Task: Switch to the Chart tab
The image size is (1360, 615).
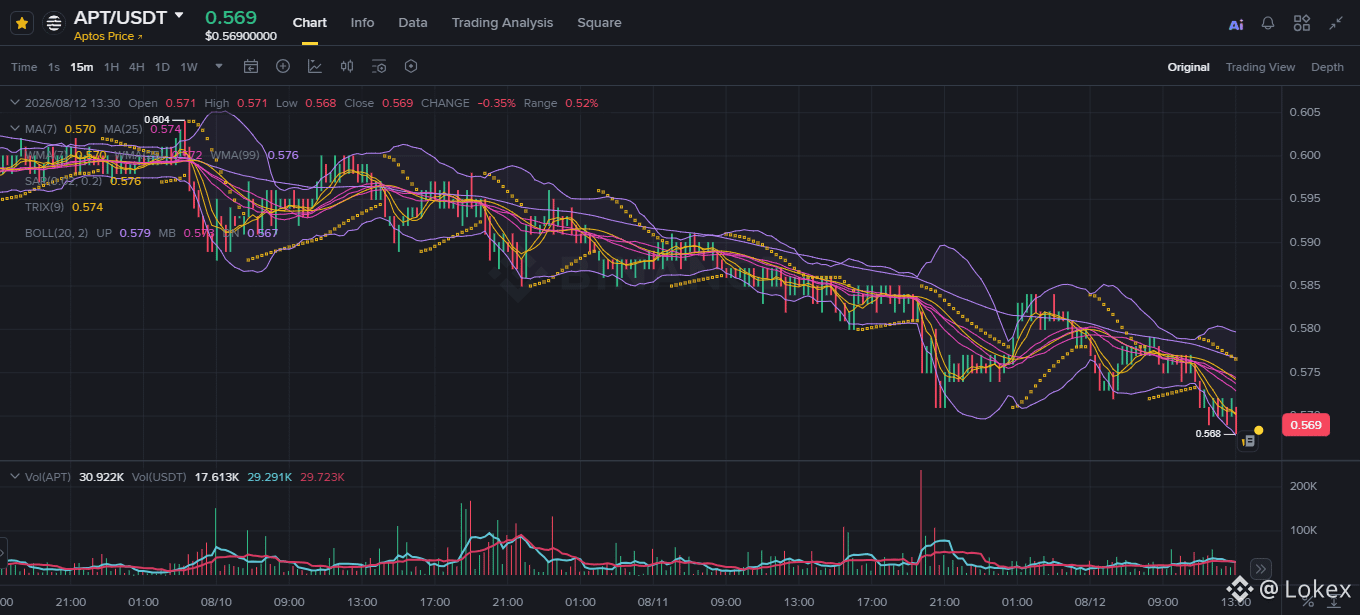Action: (x=310, y=22)
